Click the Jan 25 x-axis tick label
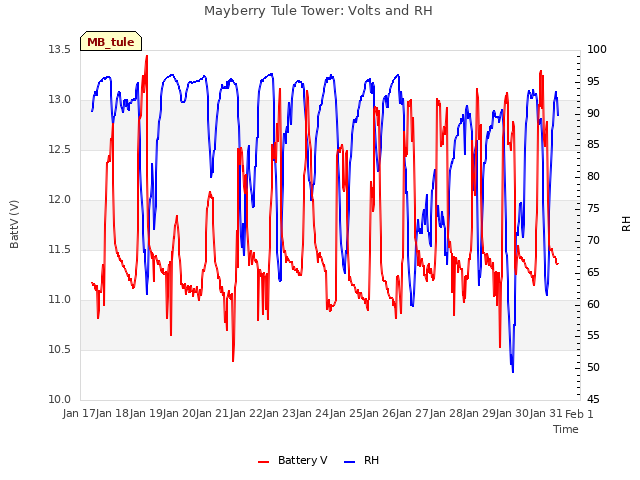Viewport: 640px width, 480px height. (x=346, y=413)
